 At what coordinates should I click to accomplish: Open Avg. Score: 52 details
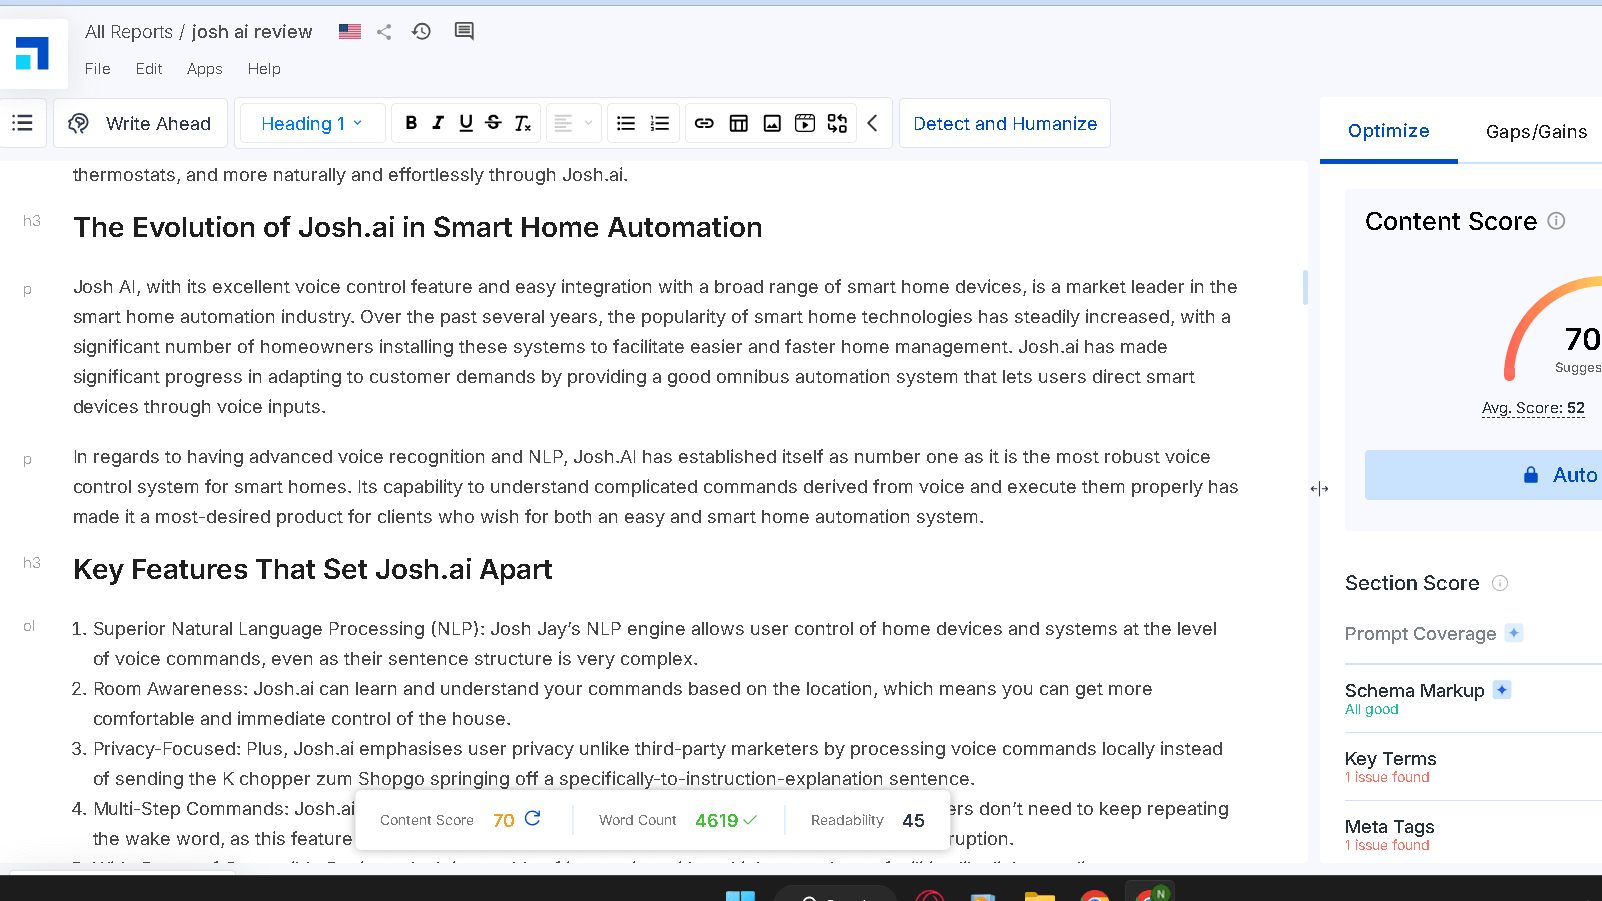(x=1533, y=408)
